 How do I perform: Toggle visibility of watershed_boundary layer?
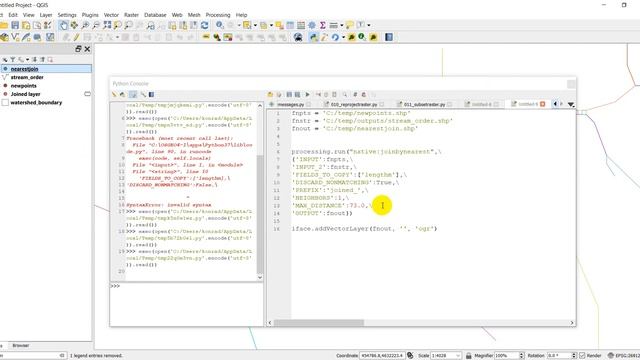coord(5,102)
